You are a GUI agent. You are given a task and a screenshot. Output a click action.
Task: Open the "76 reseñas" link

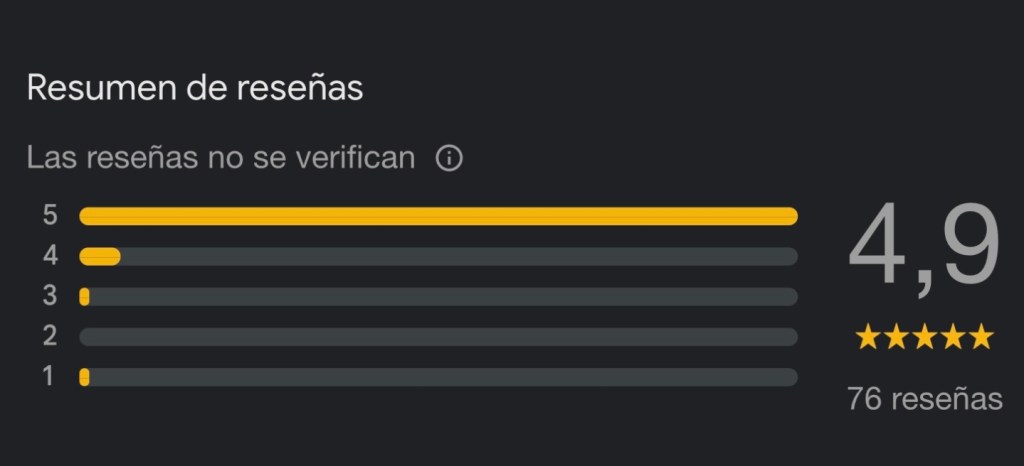pyautogui.click(x=924, y=399)
